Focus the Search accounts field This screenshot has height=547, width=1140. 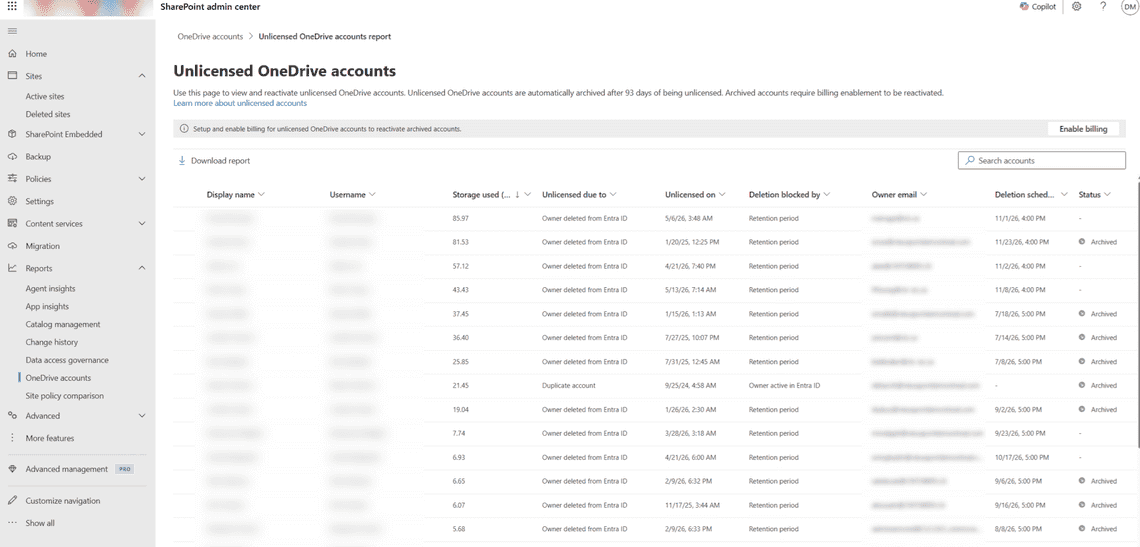click(1042, 160)
